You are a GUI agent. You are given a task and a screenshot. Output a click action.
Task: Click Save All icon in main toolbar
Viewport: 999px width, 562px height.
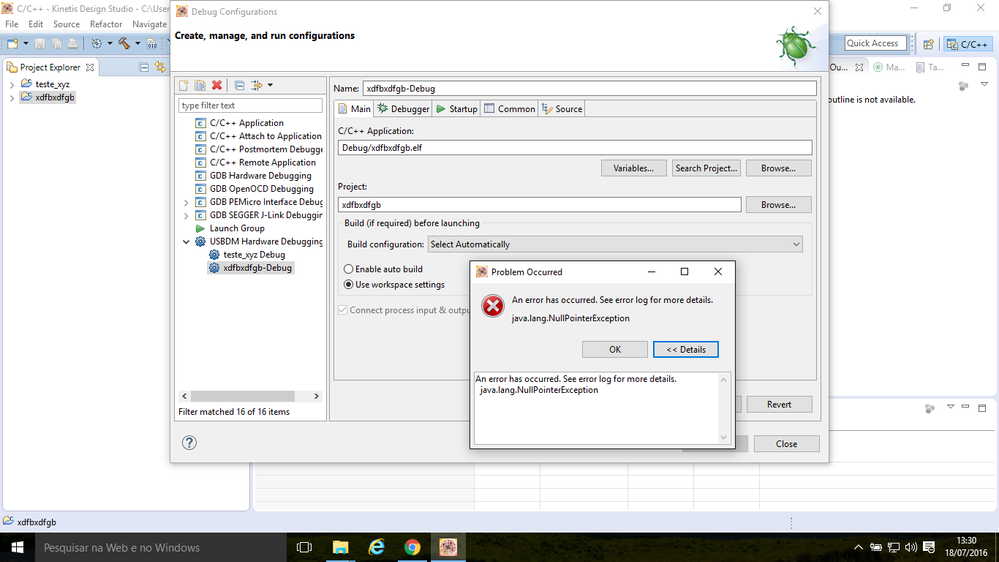click(x=56, y=43)
